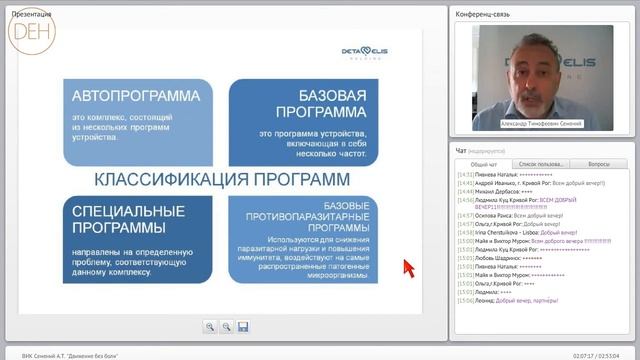
Task: Click chat message from Irina Cherstuikova - Lisboa
Action: click(517, 233)
